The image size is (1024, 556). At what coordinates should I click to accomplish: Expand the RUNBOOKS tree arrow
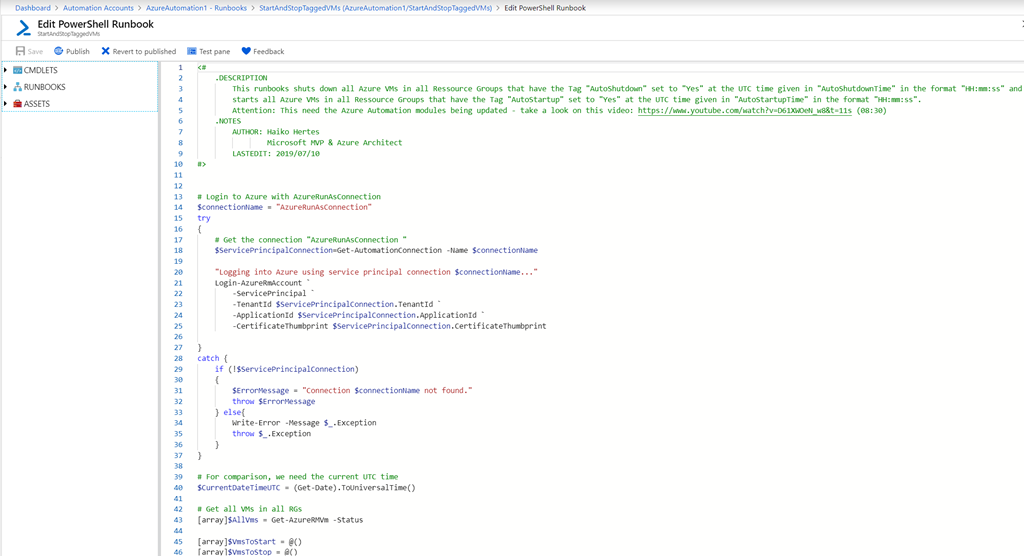(6, 87)
